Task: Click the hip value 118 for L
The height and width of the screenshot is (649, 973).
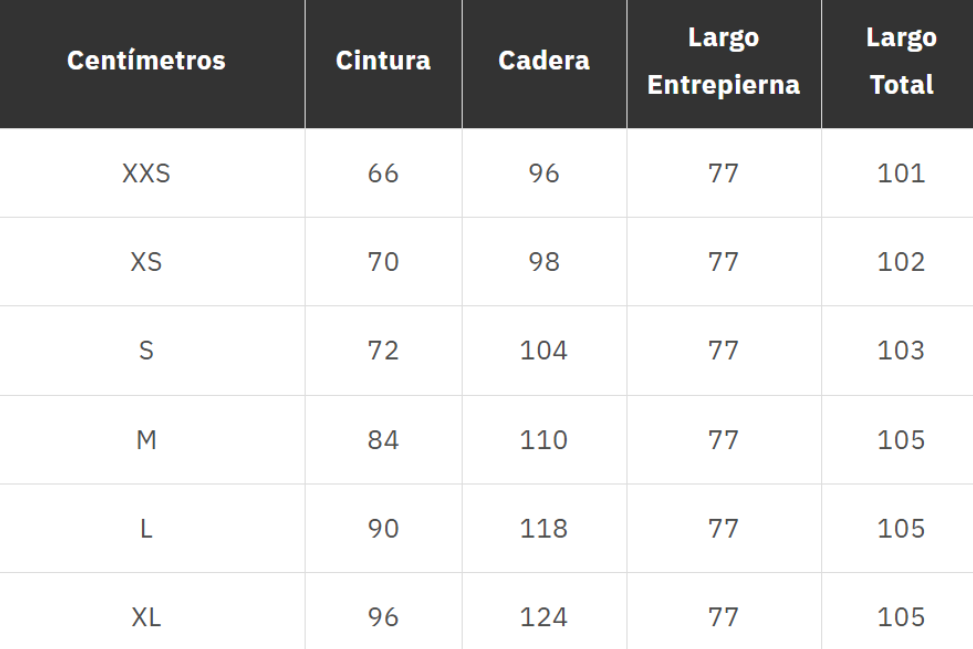Action: 543,529
